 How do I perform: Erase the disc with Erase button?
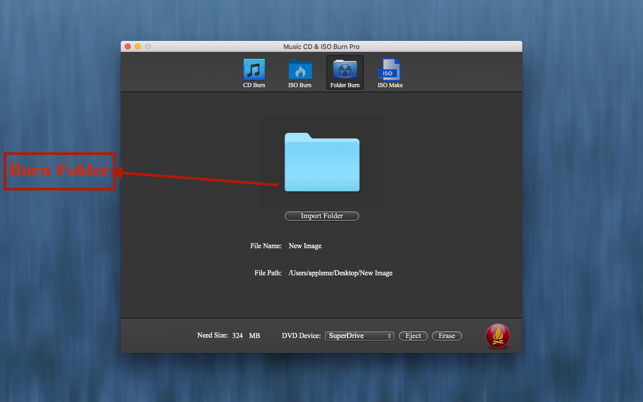(447, 336)
